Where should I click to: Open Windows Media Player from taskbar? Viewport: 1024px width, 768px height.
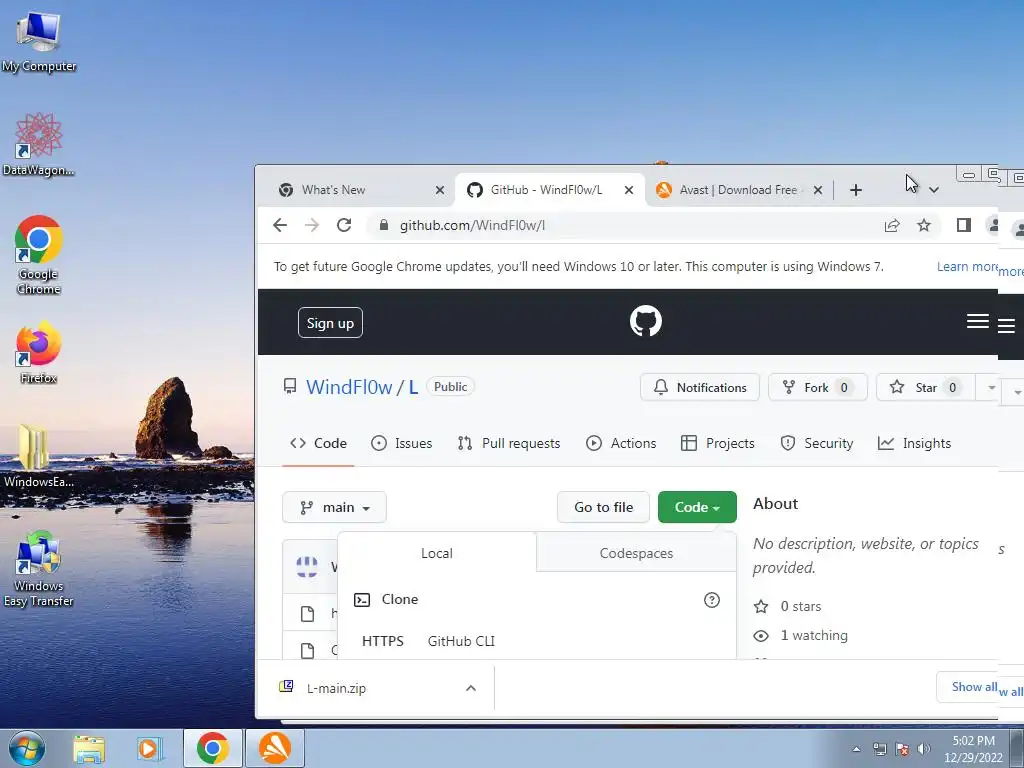(150, 748)
